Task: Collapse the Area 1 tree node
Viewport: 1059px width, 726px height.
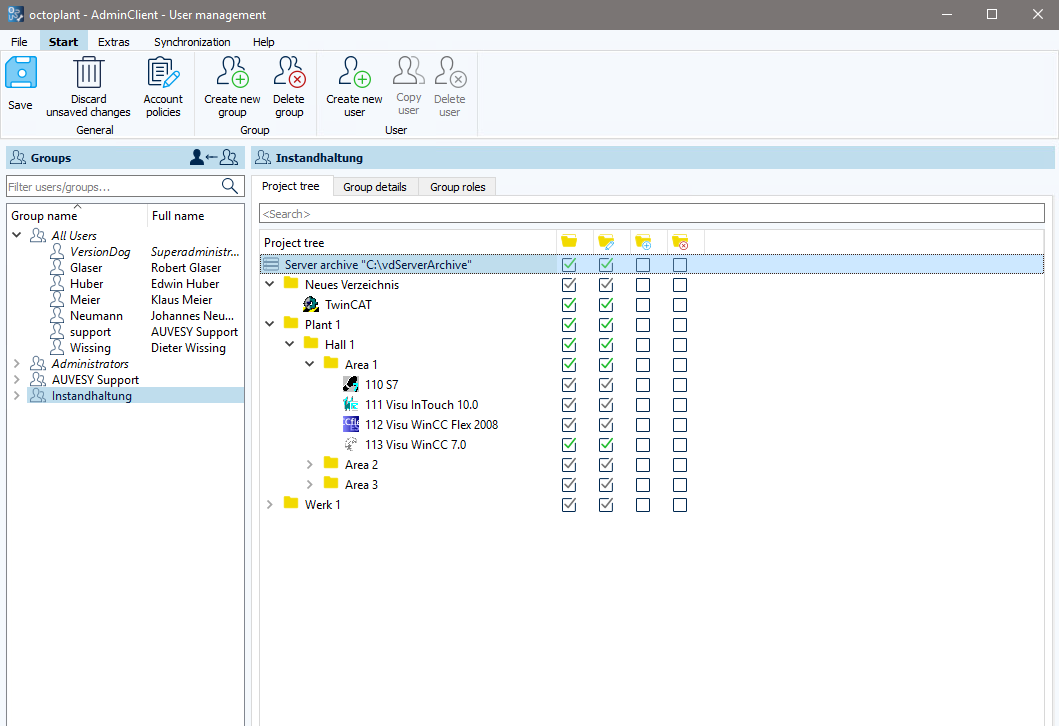Action: click(x=310, y=364)
